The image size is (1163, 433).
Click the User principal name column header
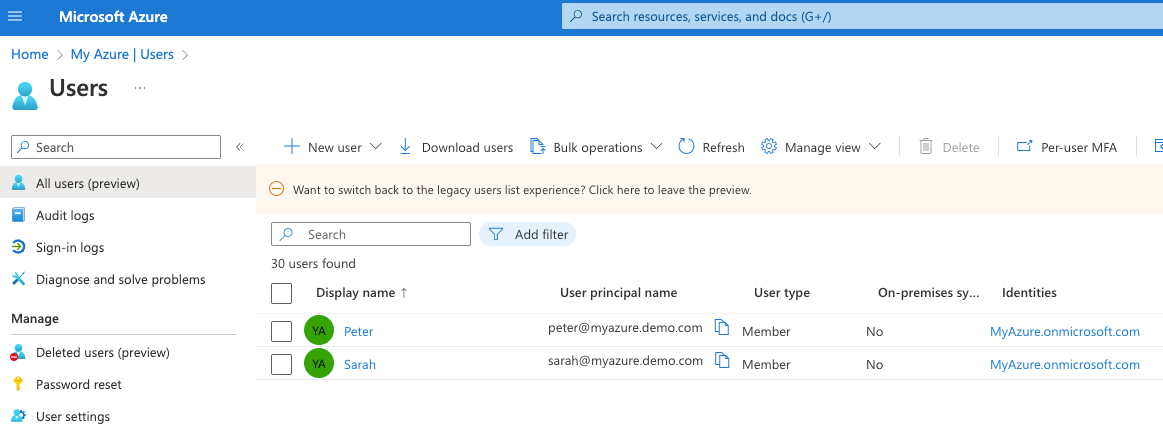[619, 293]
